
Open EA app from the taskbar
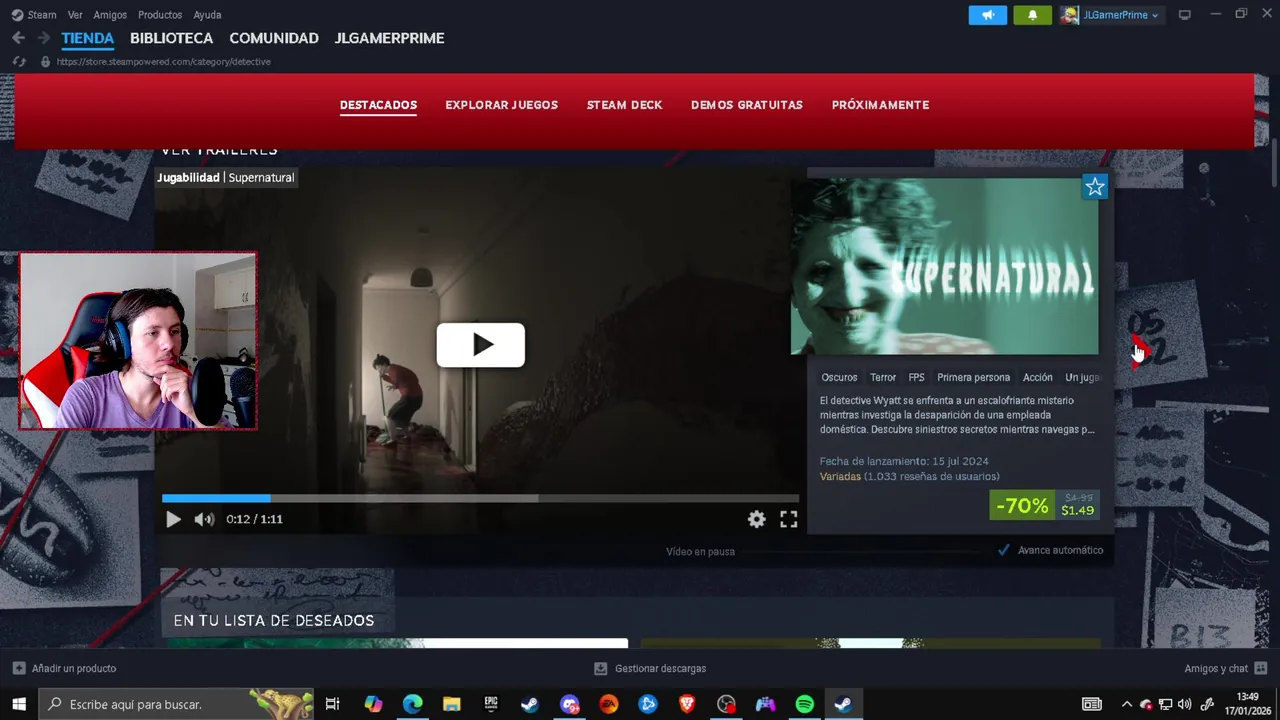608,704
